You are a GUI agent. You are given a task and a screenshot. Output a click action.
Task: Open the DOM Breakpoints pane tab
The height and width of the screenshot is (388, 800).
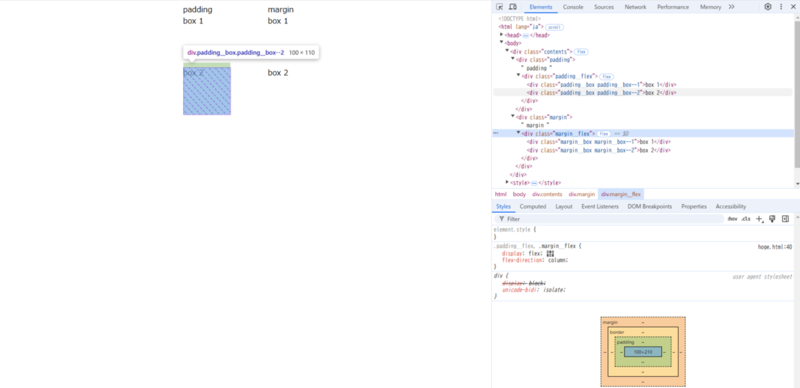coord(649,206)
